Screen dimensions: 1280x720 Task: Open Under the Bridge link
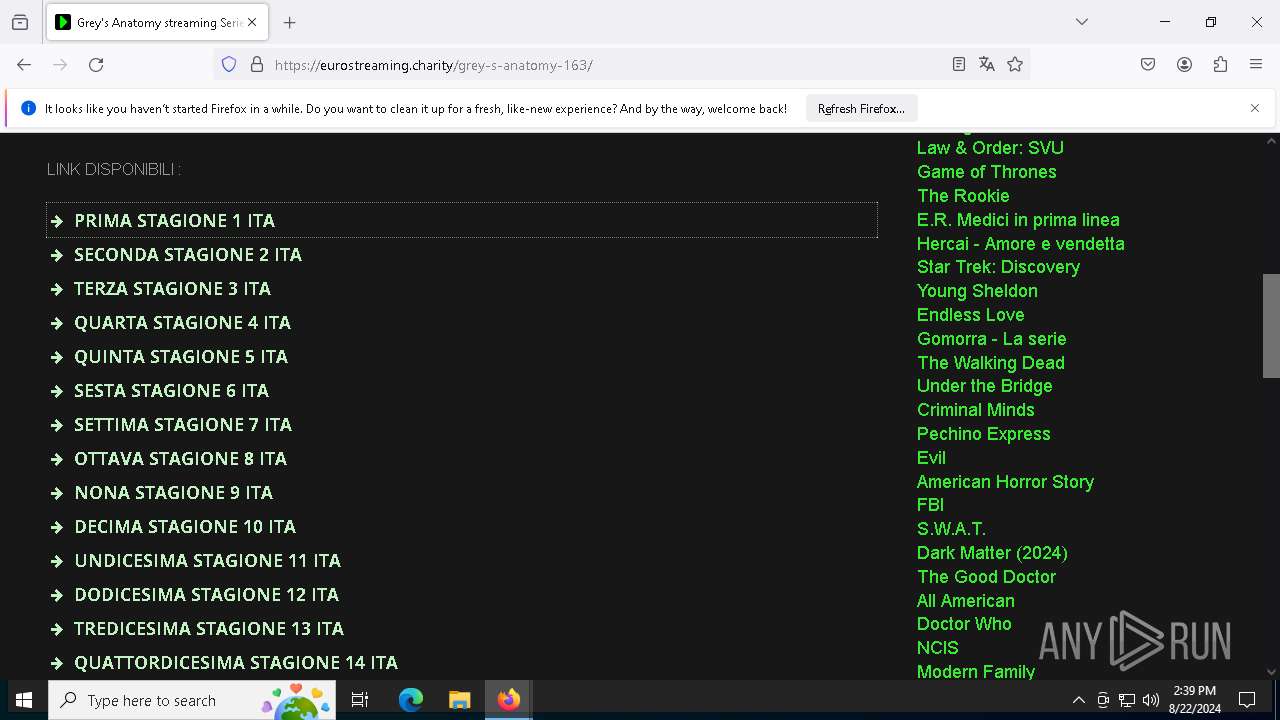[984, 386]
